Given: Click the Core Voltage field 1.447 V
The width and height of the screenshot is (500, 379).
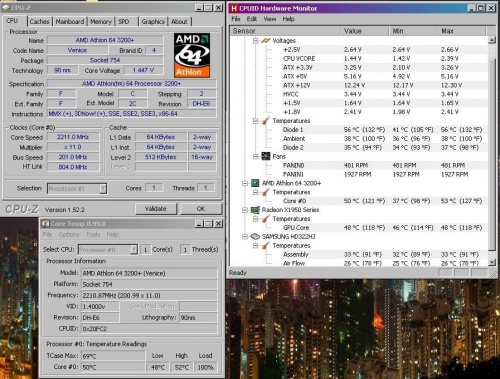Looking at the screenshot, I should (143, 70).
